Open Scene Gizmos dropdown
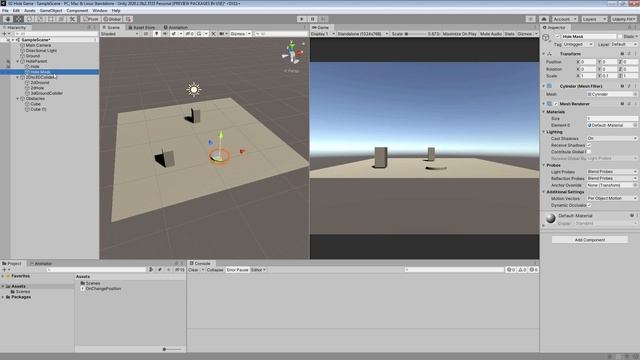Image resolution: width=640 pixels, height=360 pixels. (x=240, y=34)
